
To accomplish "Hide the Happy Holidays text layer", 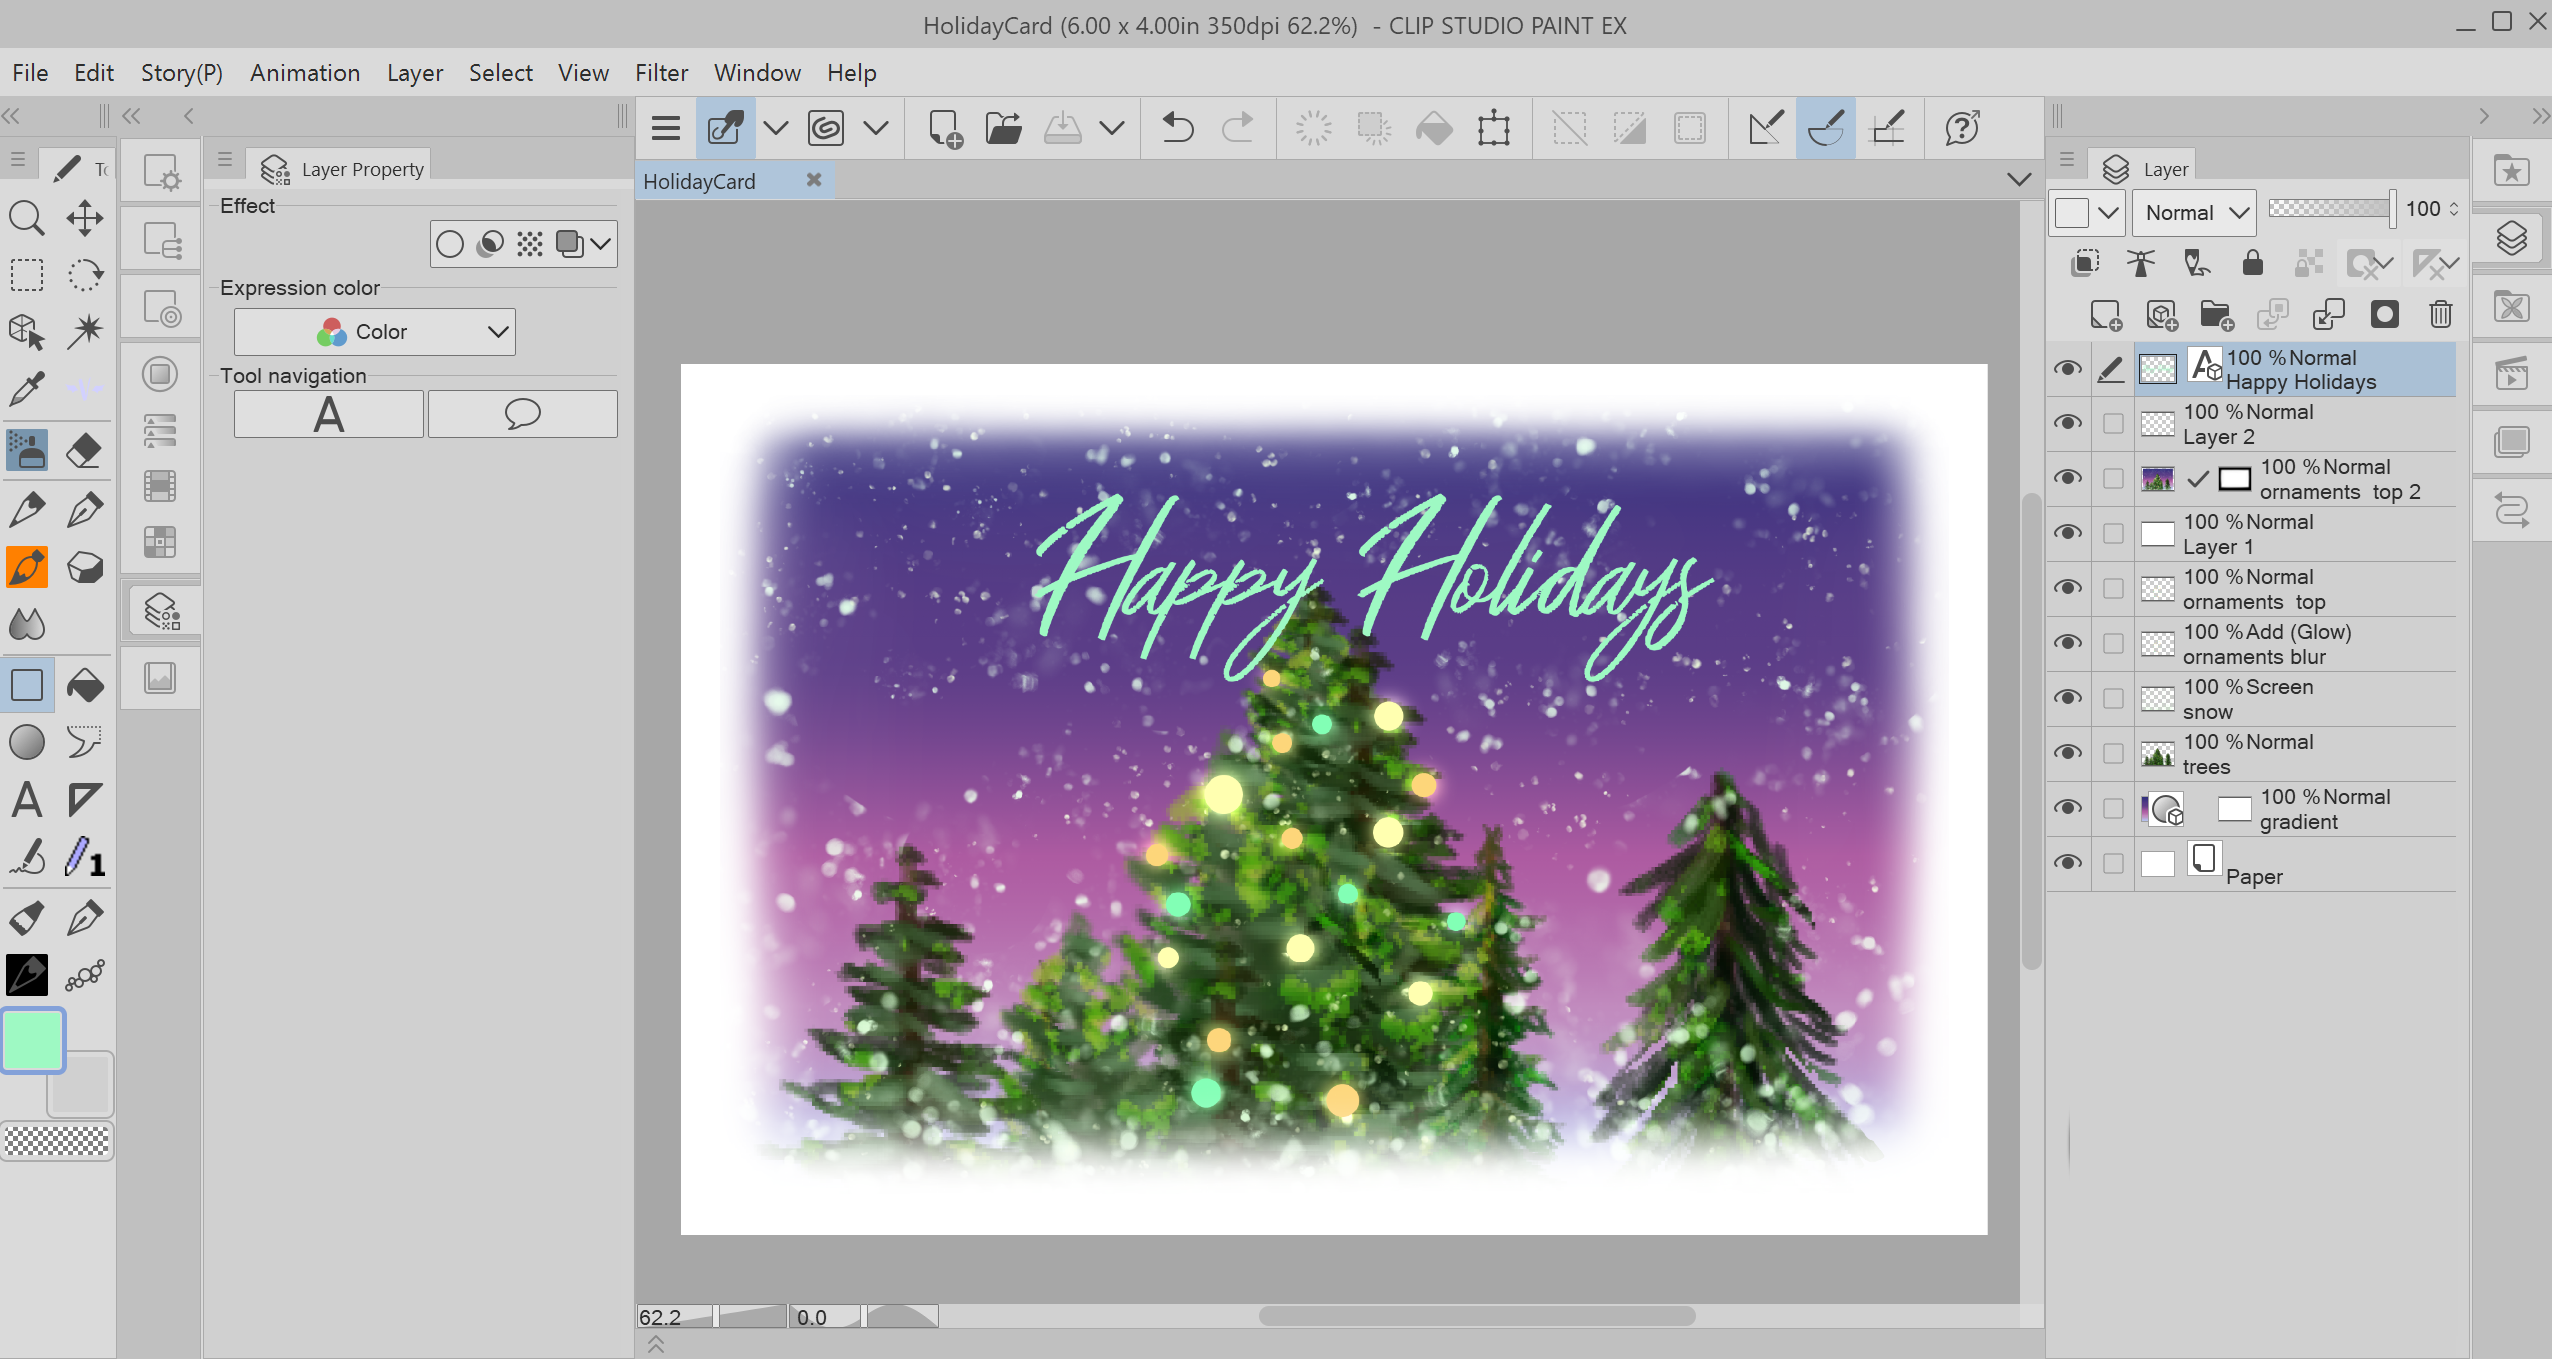I will point(2067,369).
